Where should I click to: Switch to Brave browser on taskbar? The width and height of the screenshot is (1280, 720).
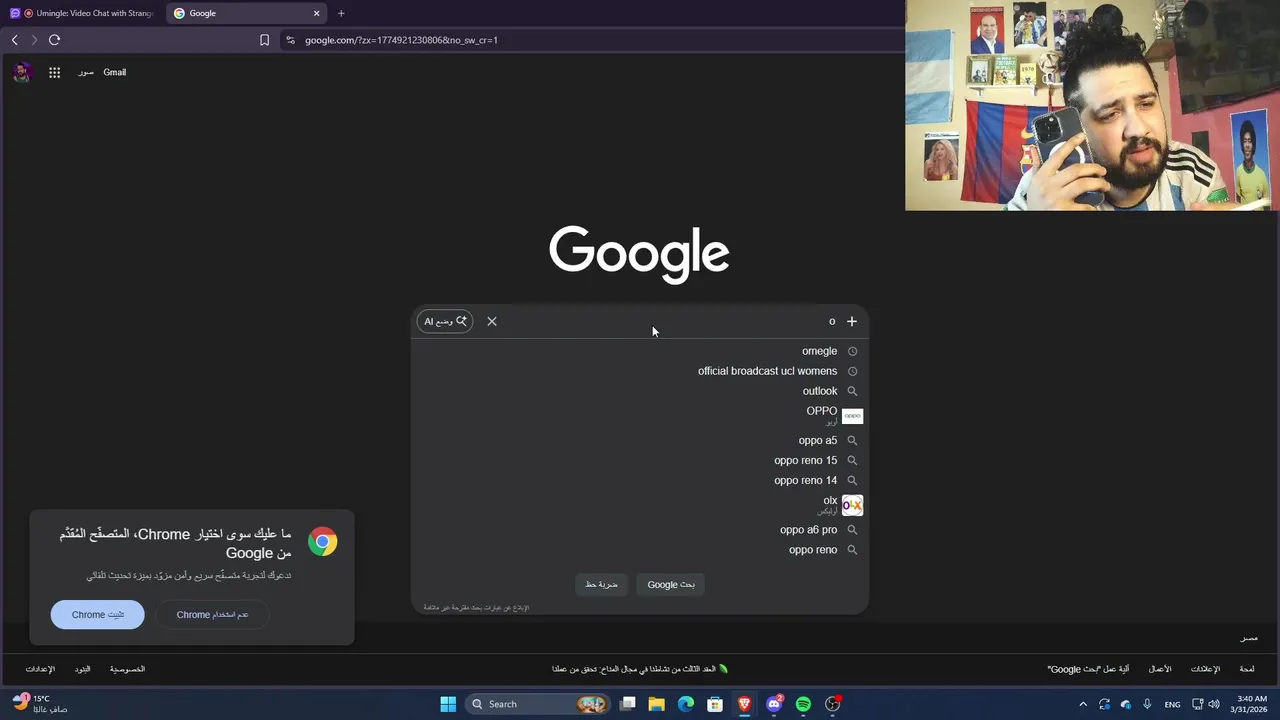(744, 704)
